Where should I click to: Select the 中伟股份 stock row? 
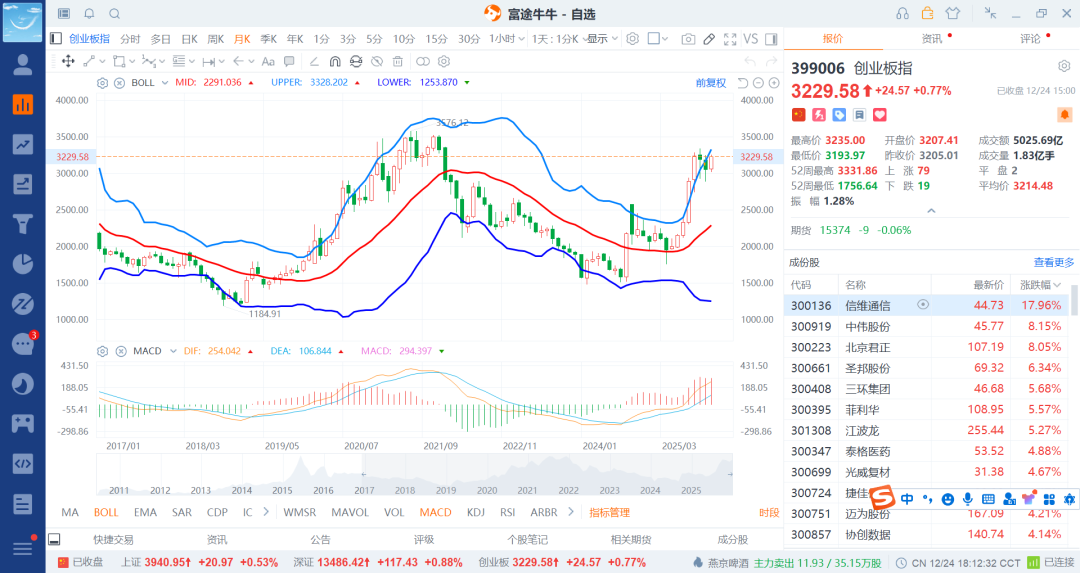[867, 326]
